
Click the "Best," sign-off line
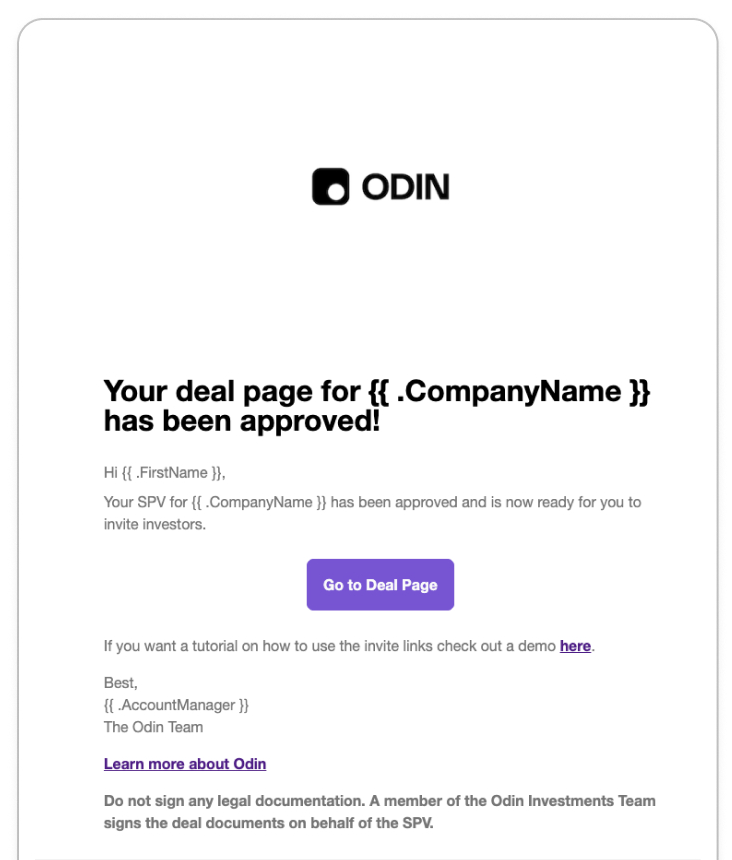click(121, 683)
